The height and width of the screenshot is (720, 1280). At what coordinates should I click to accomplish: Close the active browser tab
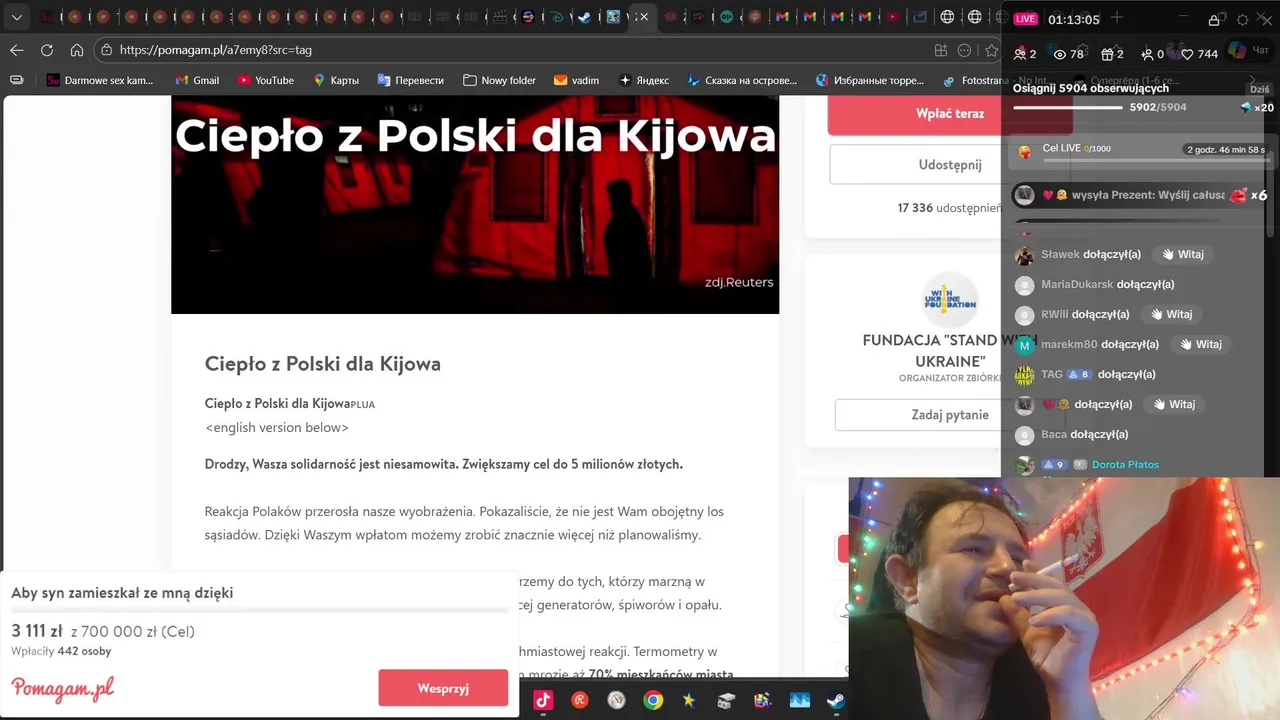(x=644, y=17)
